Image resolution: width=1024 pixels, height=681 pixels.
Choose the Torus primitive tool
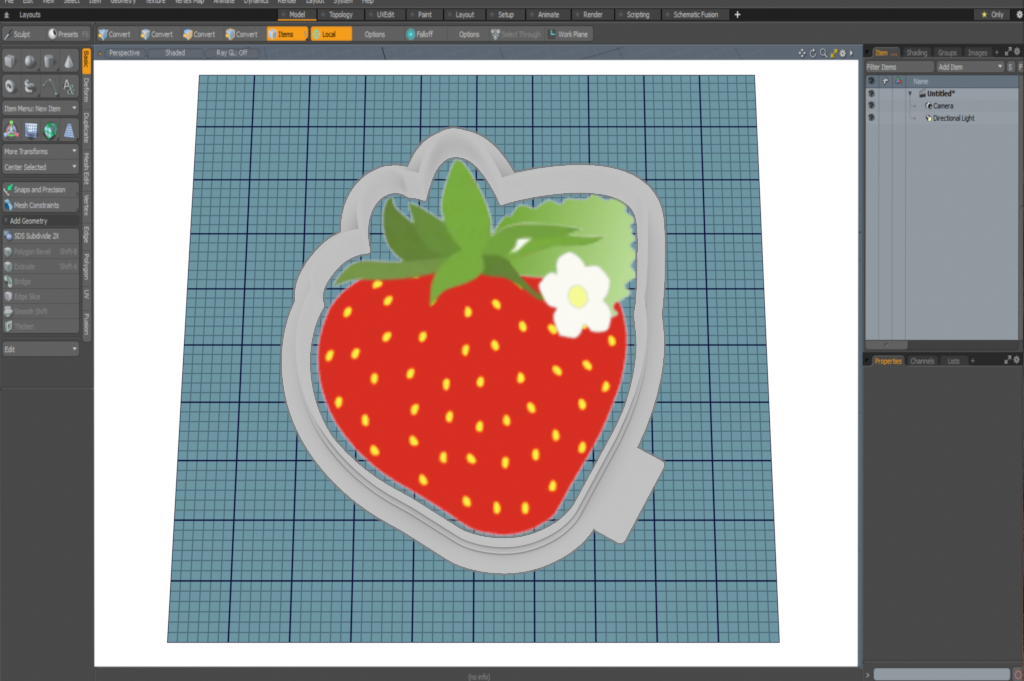pyautogui.click(x=11, y=86)
